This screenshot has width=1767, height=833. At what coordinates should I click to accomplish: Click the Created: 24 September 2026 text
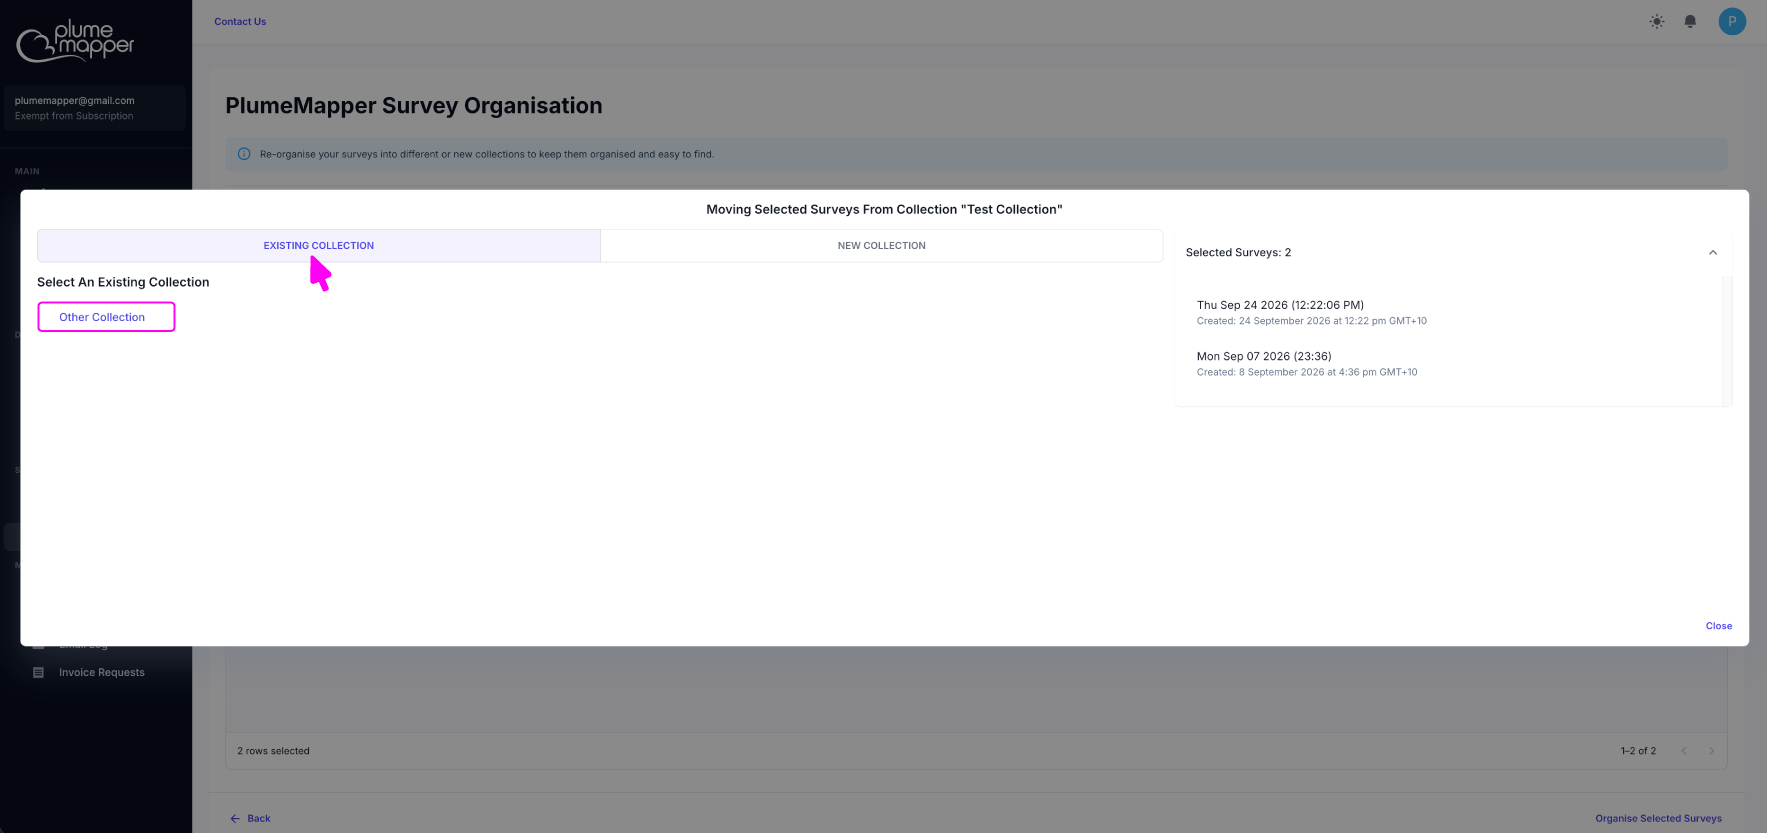click(1311, 321)
